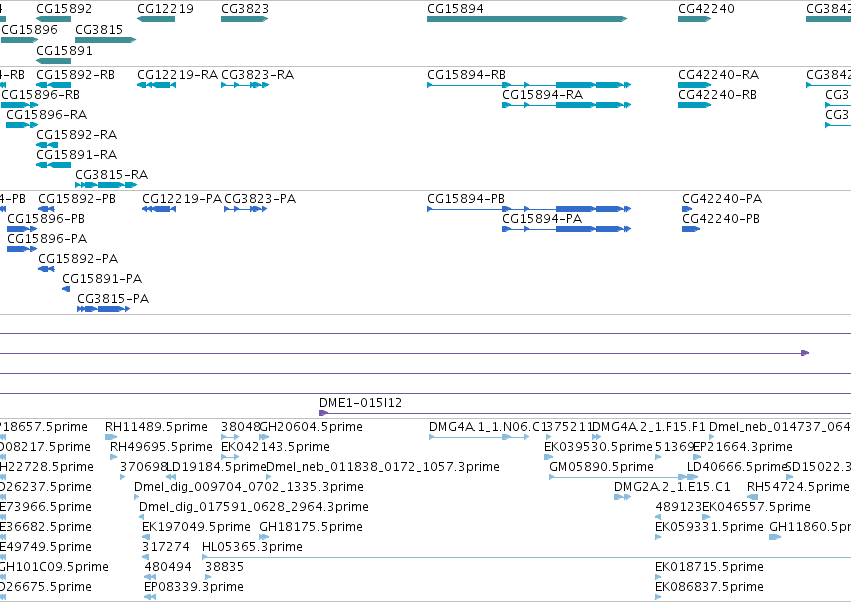Open the CG3815 gene feature
The image size is (851, 602).
coord(105,40)
